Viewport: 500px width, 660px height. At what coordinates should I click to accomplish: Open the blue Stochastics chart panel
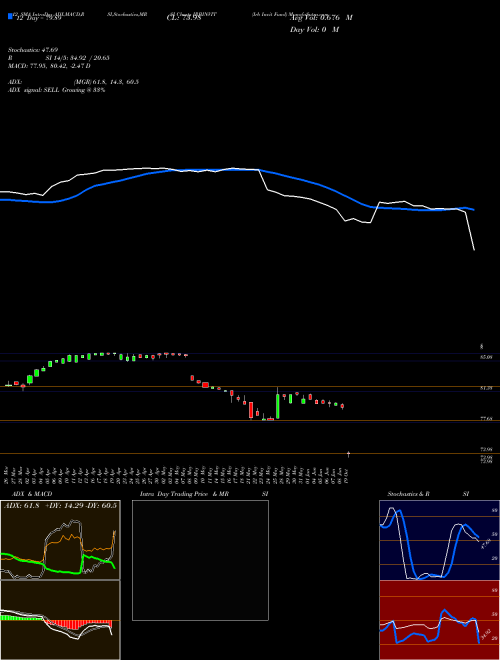(439, 540)
